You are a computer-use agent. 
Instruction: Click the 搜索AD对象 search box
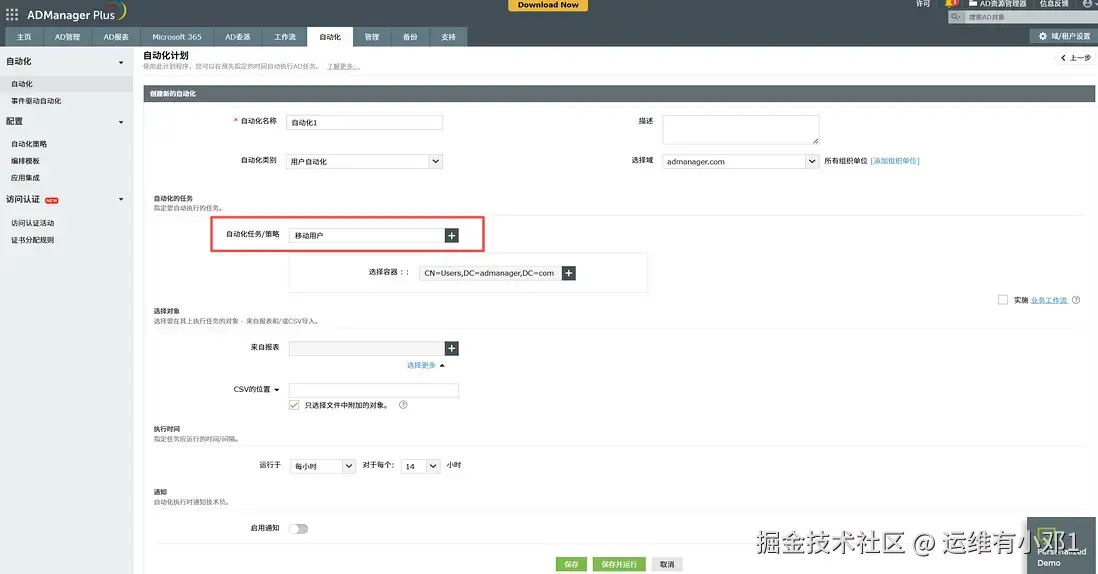[x=1029, y=17]
